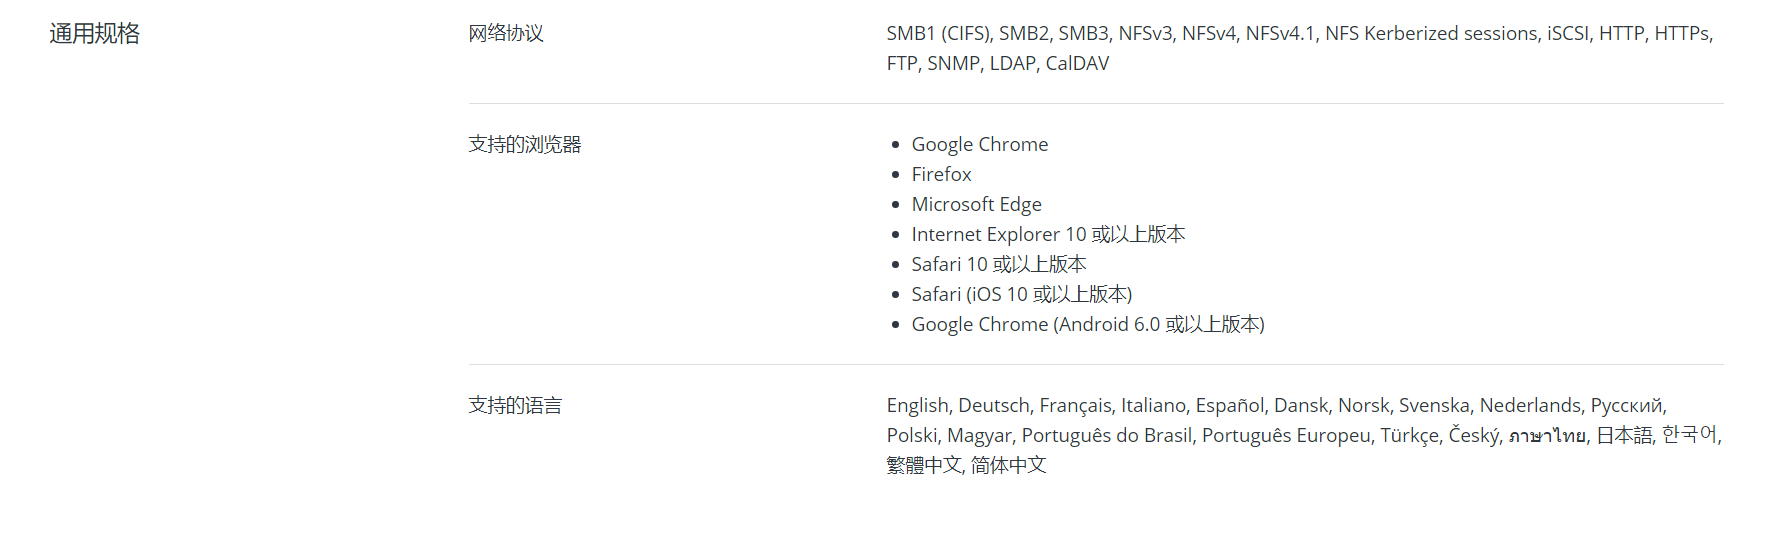Select the Safari 10 或以上版本 item
The width and height of the screenshot is (1771, 534).
(x=998, y=265)
